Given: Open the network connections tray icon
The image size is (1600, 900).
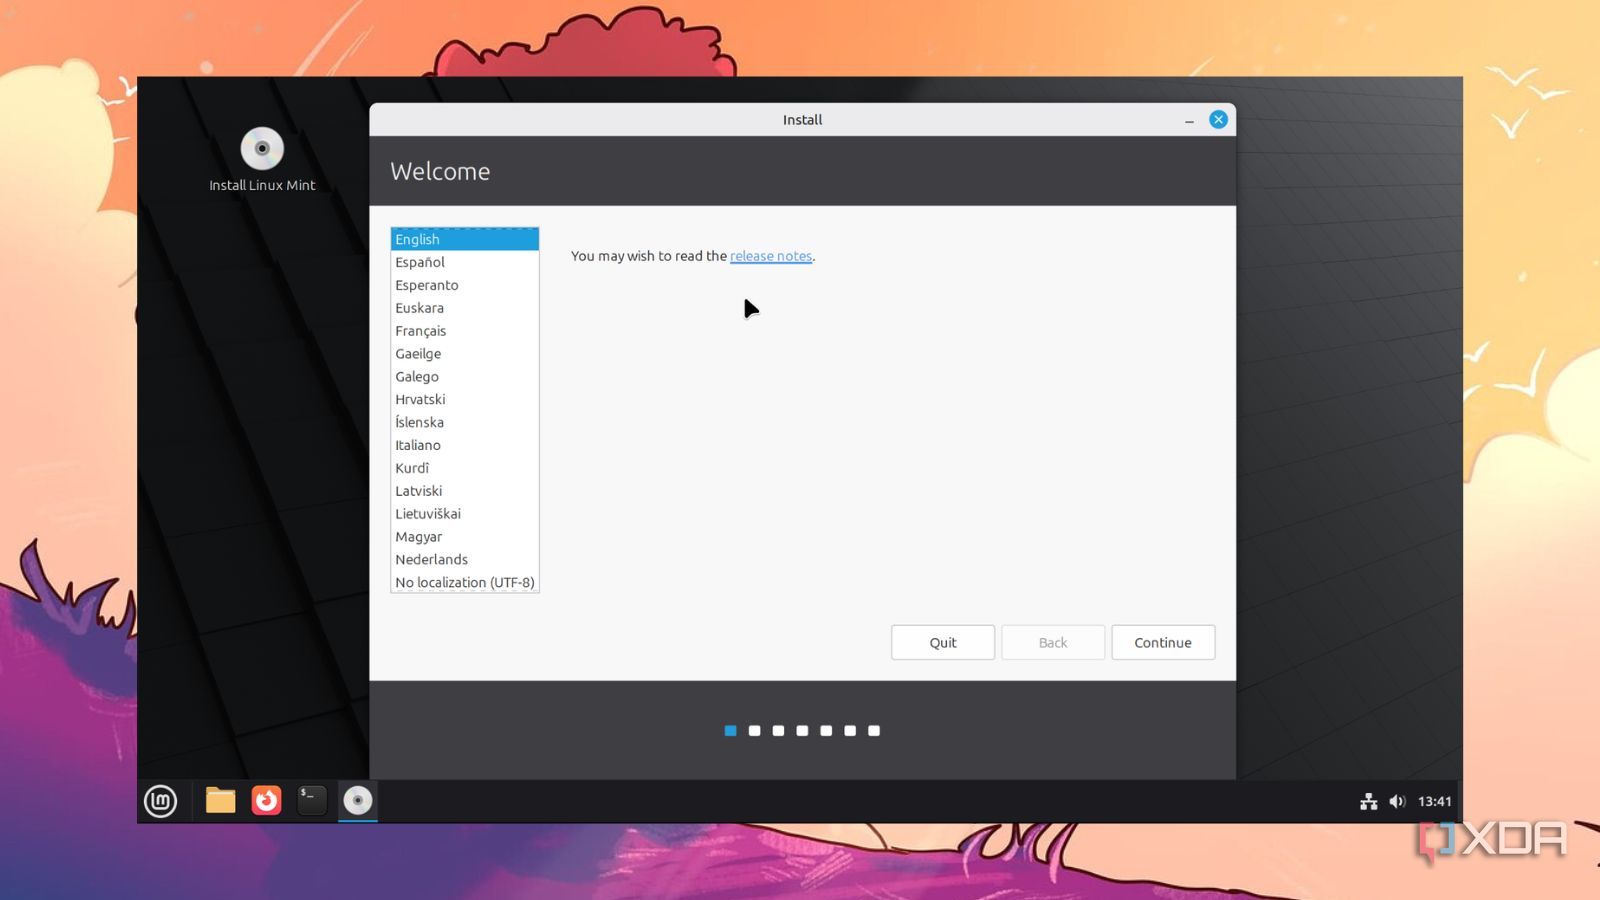Looking at the screenshot, I should (1369, 801).
